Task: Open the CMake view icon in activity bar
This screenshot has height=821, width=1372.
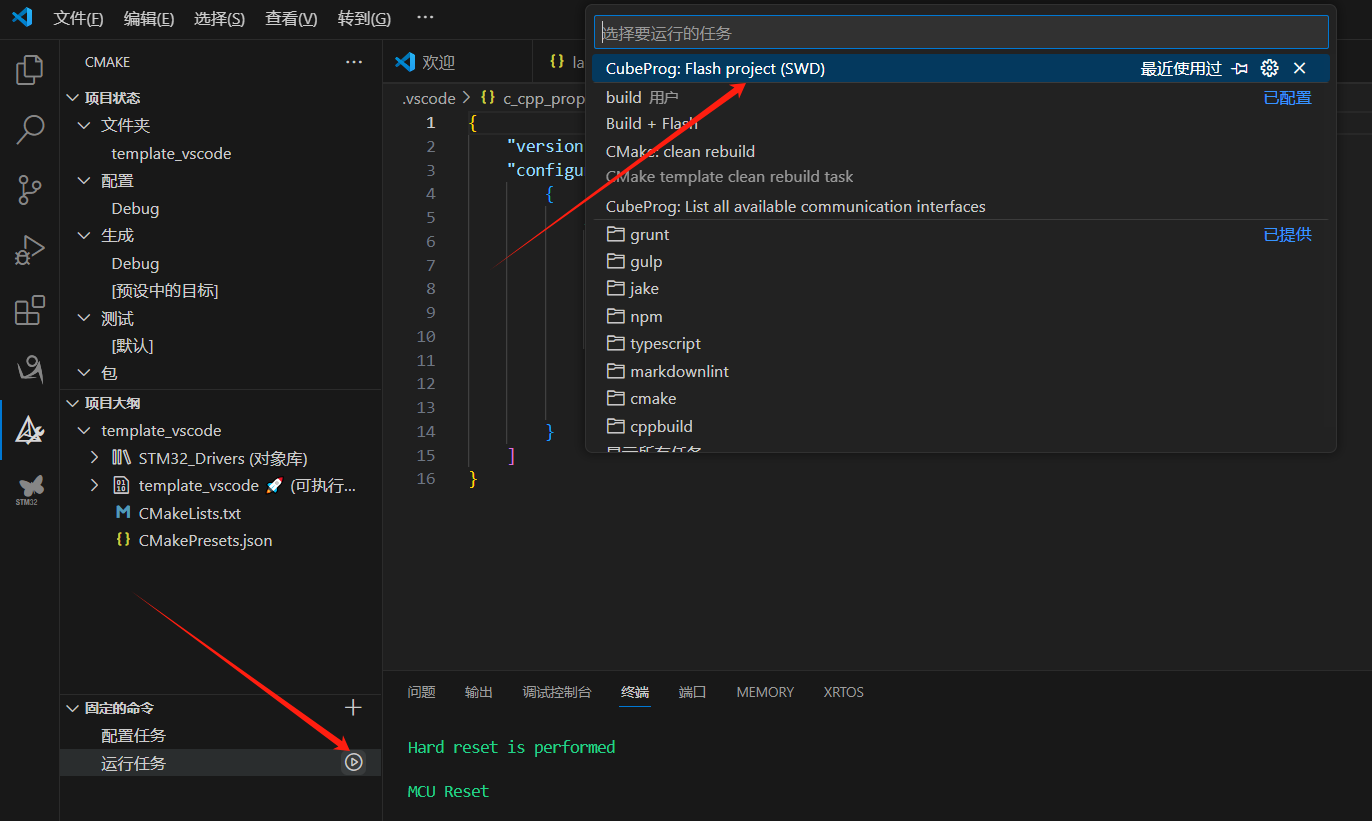Action: [30, 430]
